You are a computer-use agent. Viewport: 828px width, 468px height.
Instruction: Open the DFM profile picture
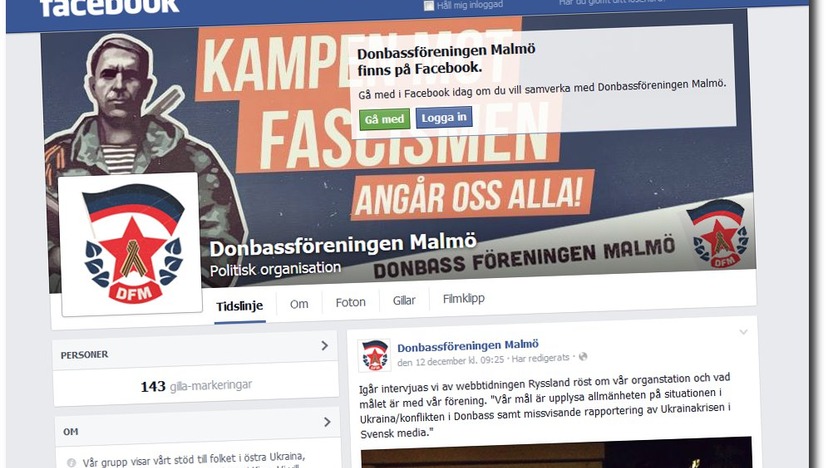click(131, 244)
